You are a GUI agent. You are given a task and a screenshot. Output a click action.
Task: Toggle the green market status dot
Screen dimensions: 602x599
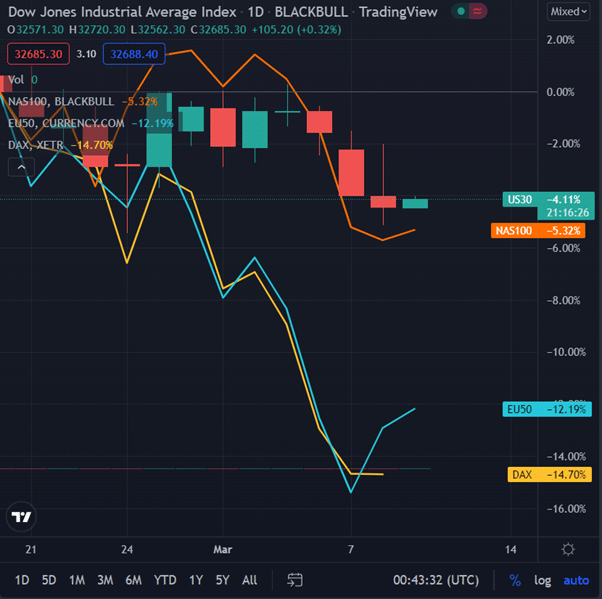click(x=461, y=12)
